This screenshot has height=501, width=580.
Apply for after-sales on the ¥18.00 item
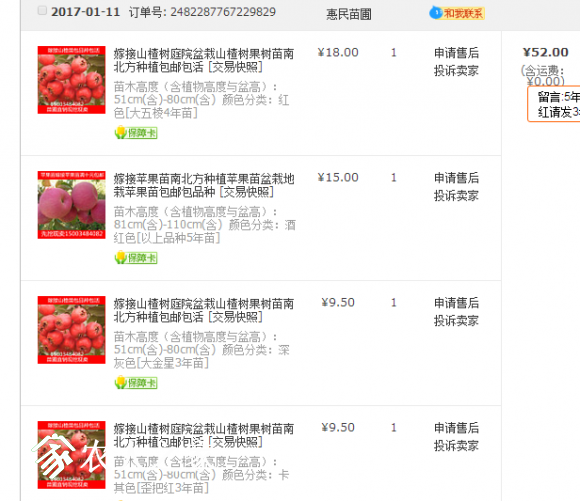(x=456, y=53)
